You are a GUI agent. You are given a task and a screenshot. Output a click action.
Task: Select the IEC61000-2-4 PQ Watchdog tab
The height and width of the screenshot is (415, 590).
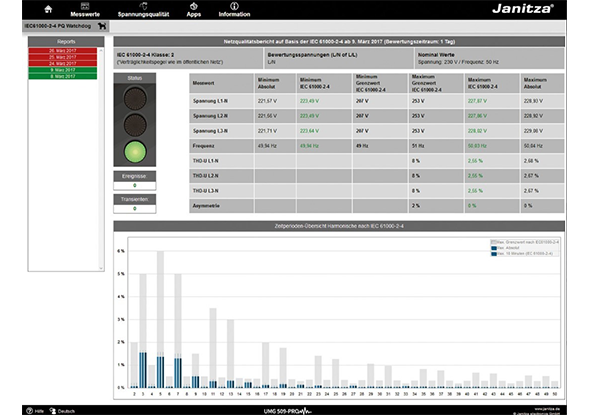pos(65,26)
